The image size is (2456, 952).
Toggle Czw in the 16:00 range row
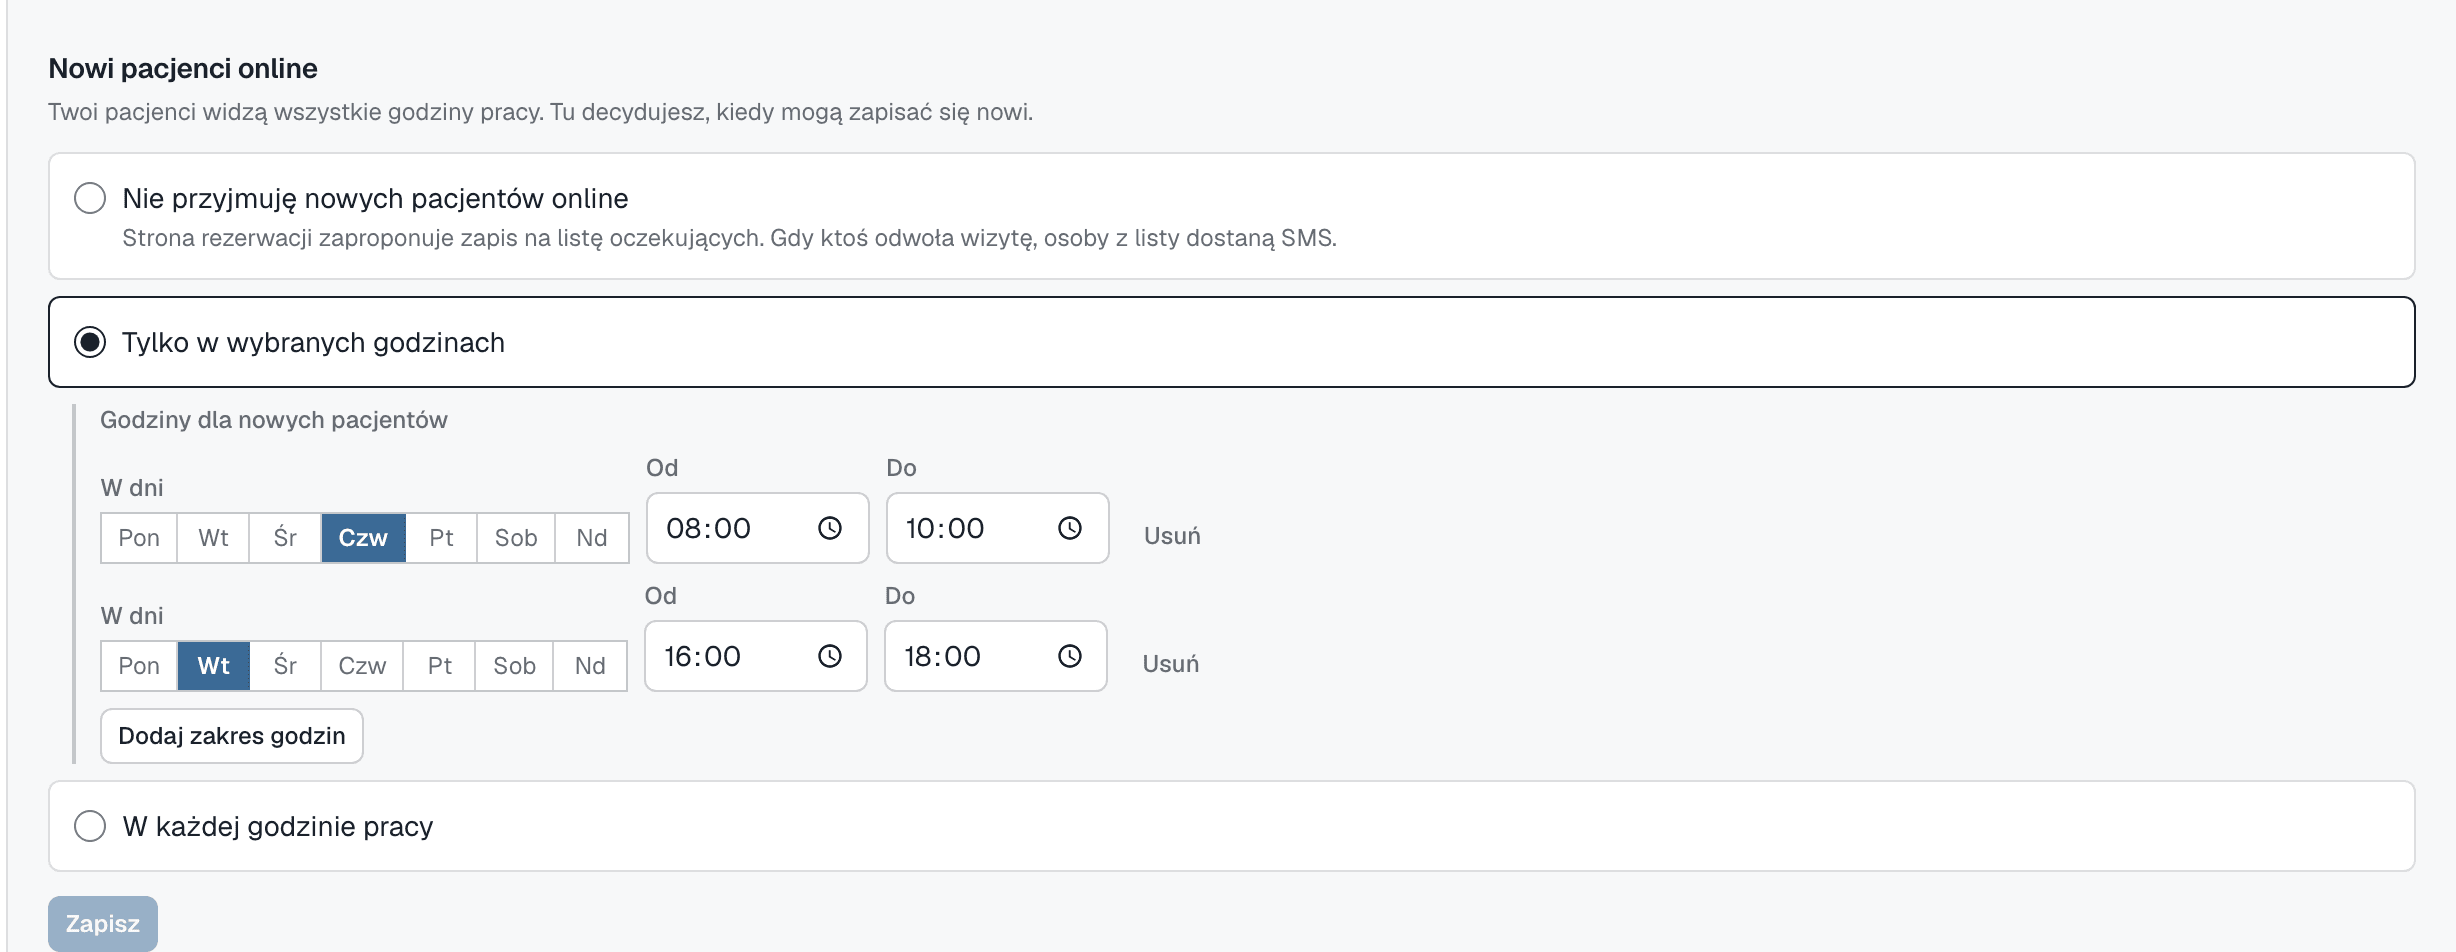coord(362,666)
